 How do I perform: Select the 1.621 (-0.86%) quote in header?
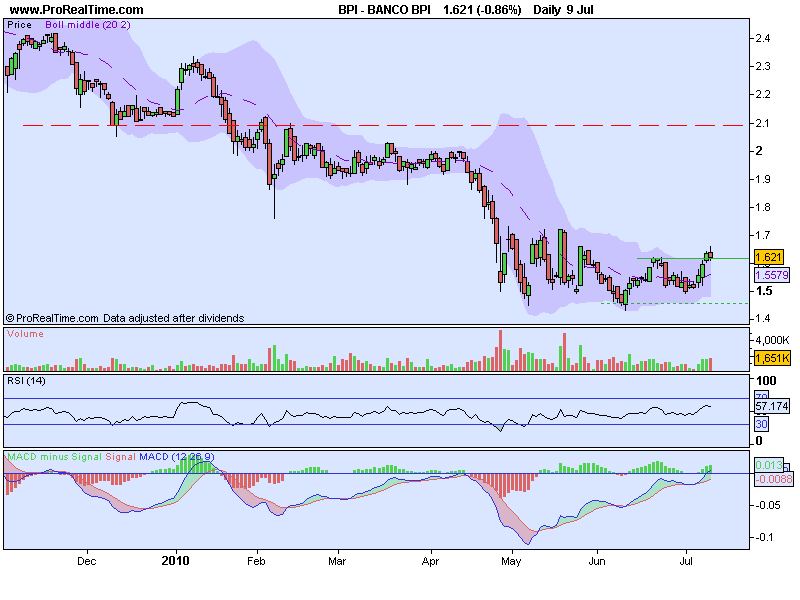point(482,10)
